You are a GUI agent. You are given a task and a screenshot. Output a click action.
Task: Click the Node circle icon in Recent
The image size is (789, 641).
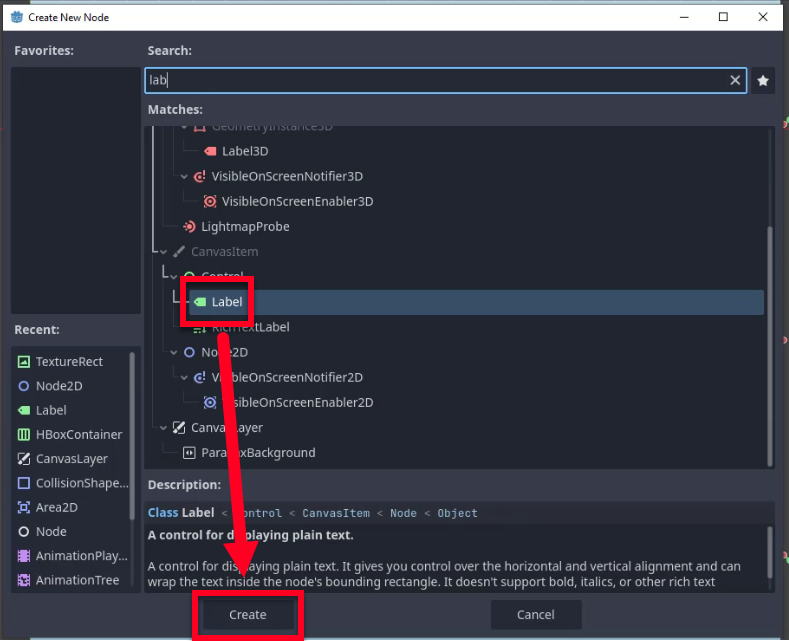coord(24,531)
